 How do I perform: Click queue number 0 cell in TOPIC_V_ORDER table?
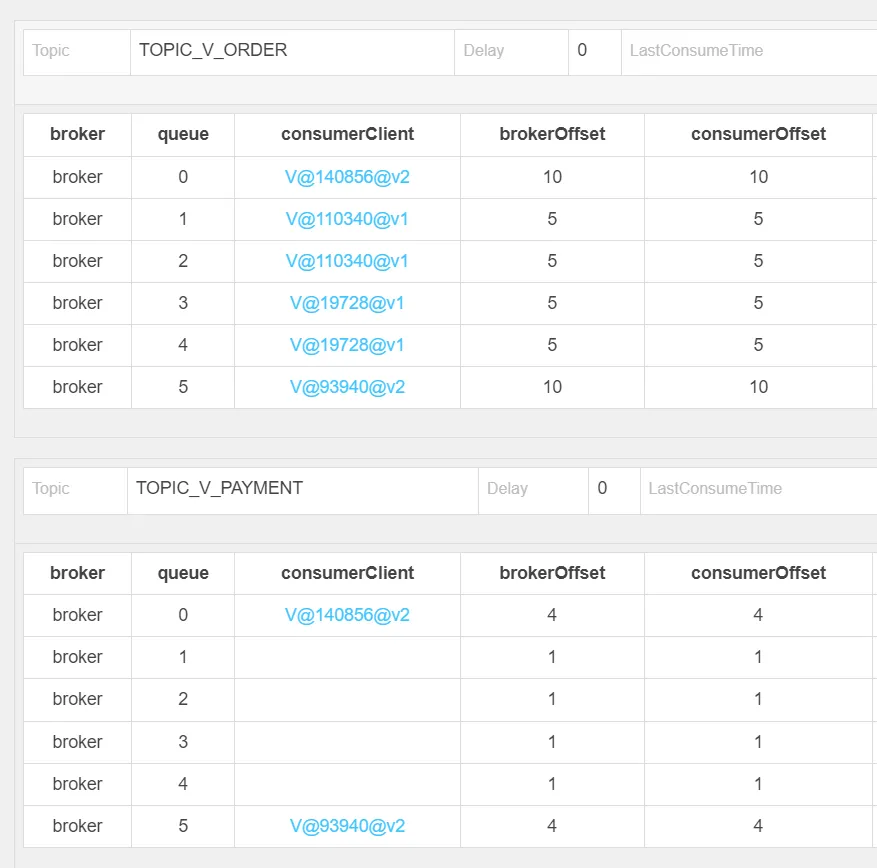(183, 177)
